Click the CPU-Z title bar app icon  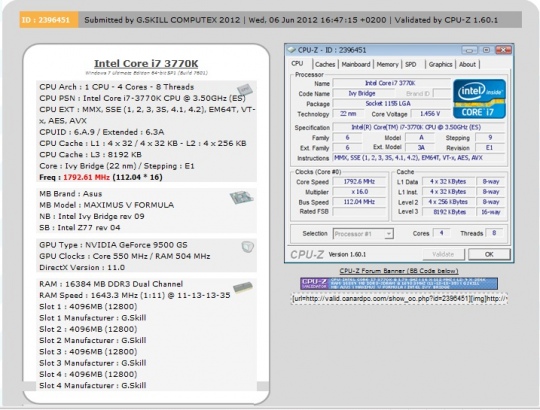pyautogui.click(x=292, y=50)
